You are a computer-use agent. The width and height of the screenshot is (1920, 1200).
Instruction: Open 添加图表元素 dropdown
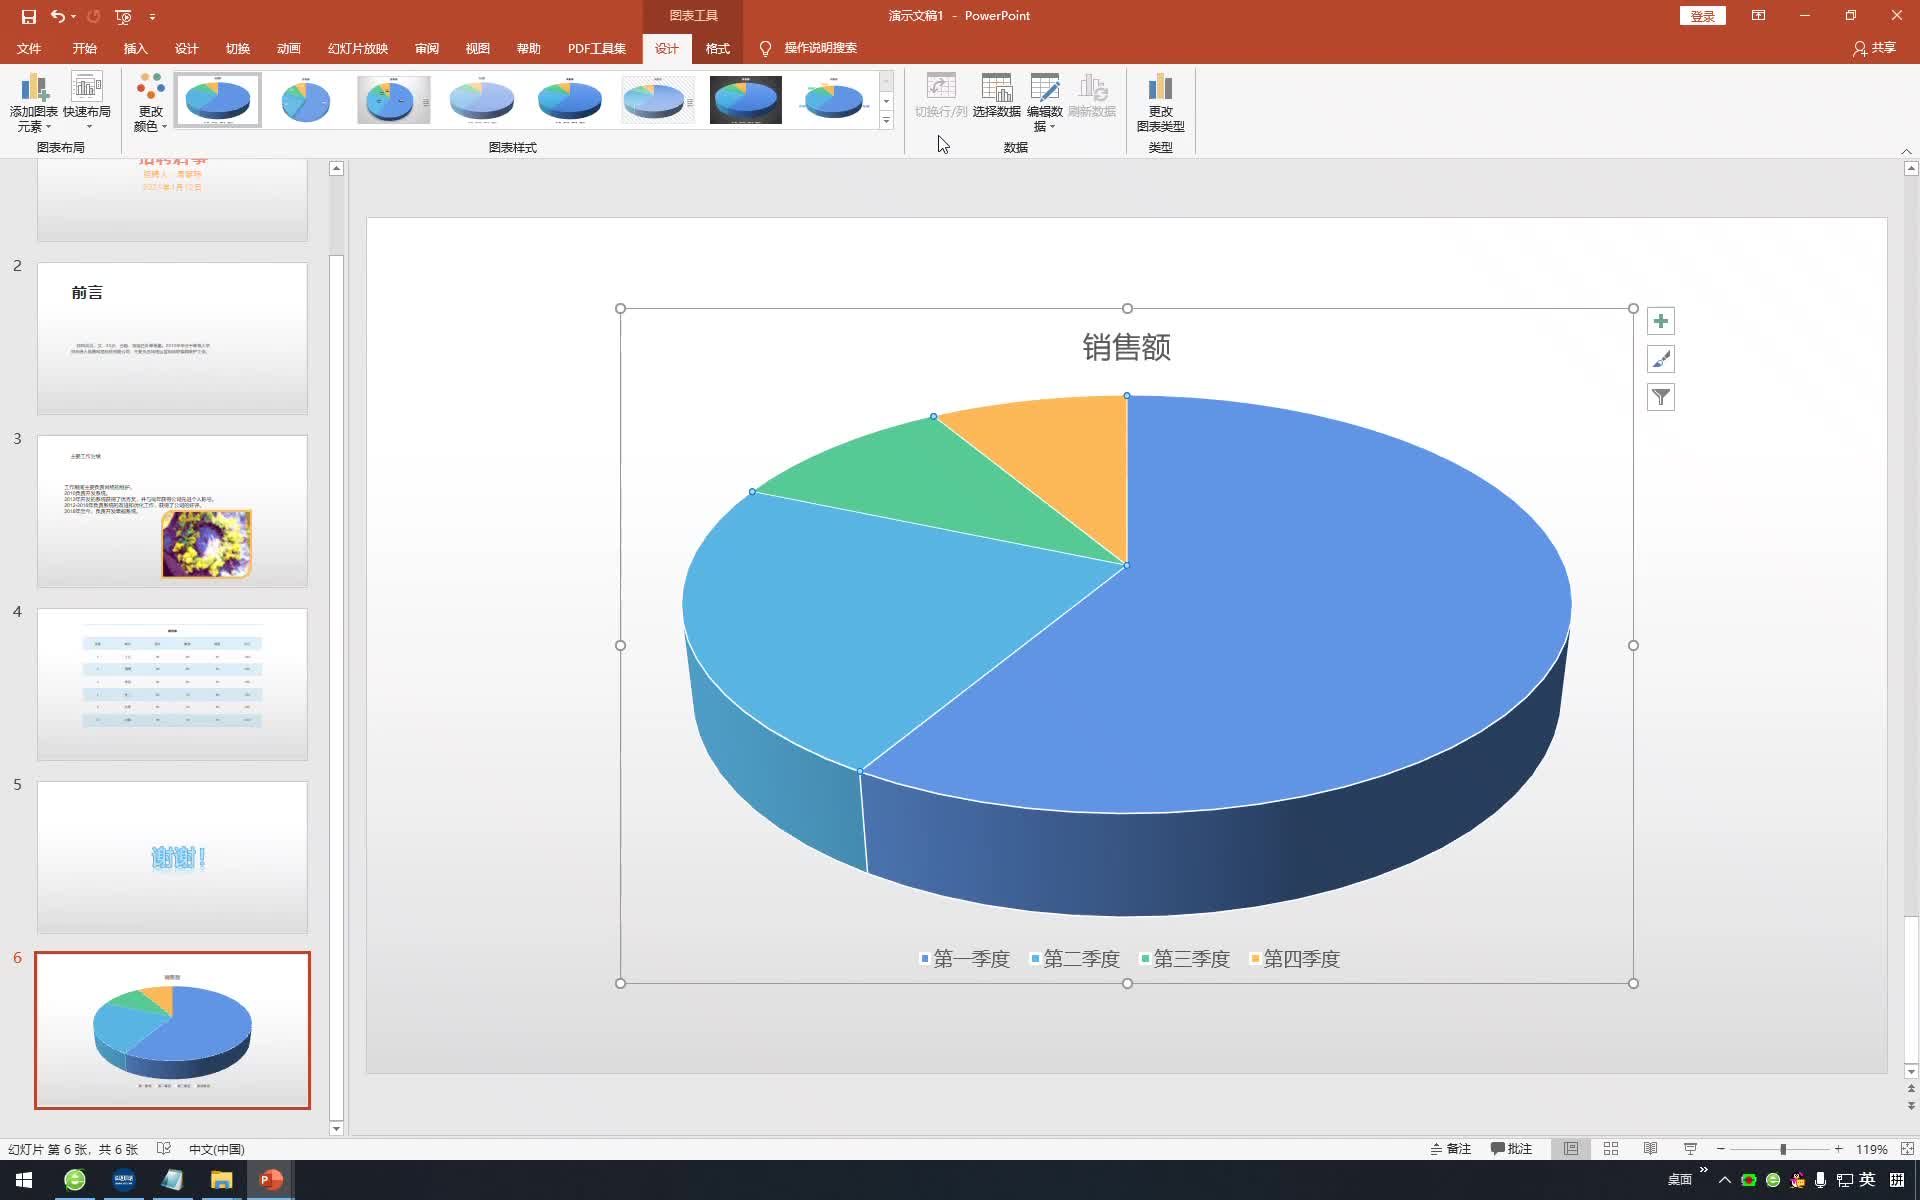click(33, 102)
